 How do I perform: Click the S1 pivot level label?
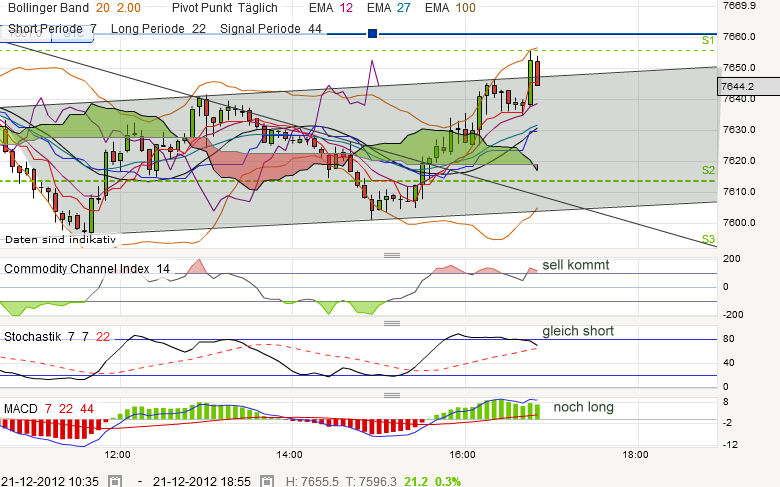(x=708, y=40)
